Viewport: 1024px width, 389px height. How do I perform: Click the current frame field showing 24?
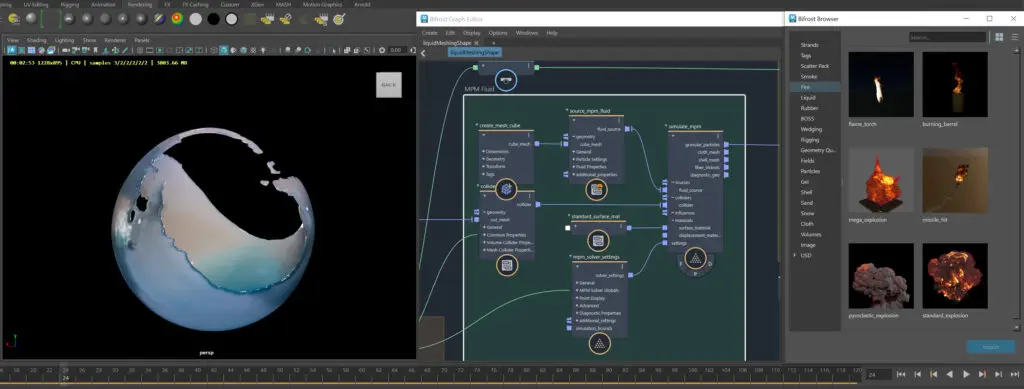(x=878, y=375)
